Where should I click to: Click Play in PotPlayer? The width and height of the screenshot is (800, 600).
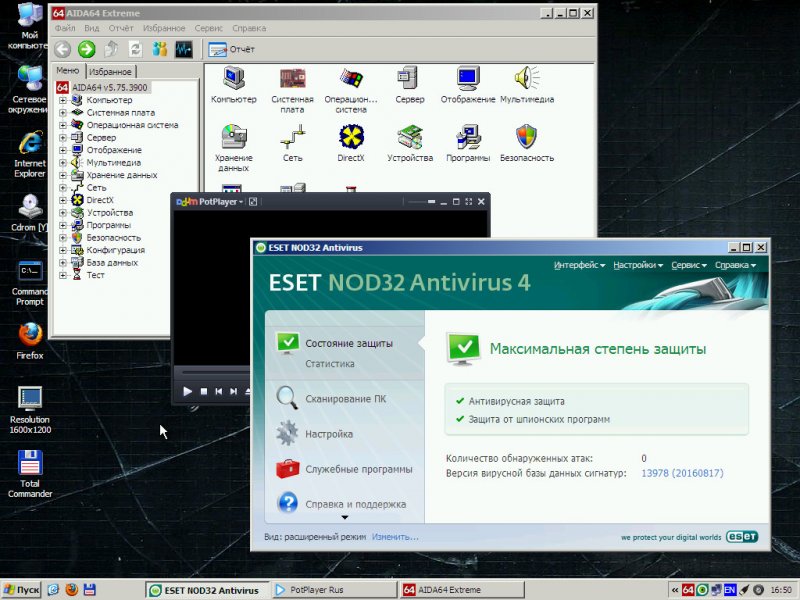(187, 391)
